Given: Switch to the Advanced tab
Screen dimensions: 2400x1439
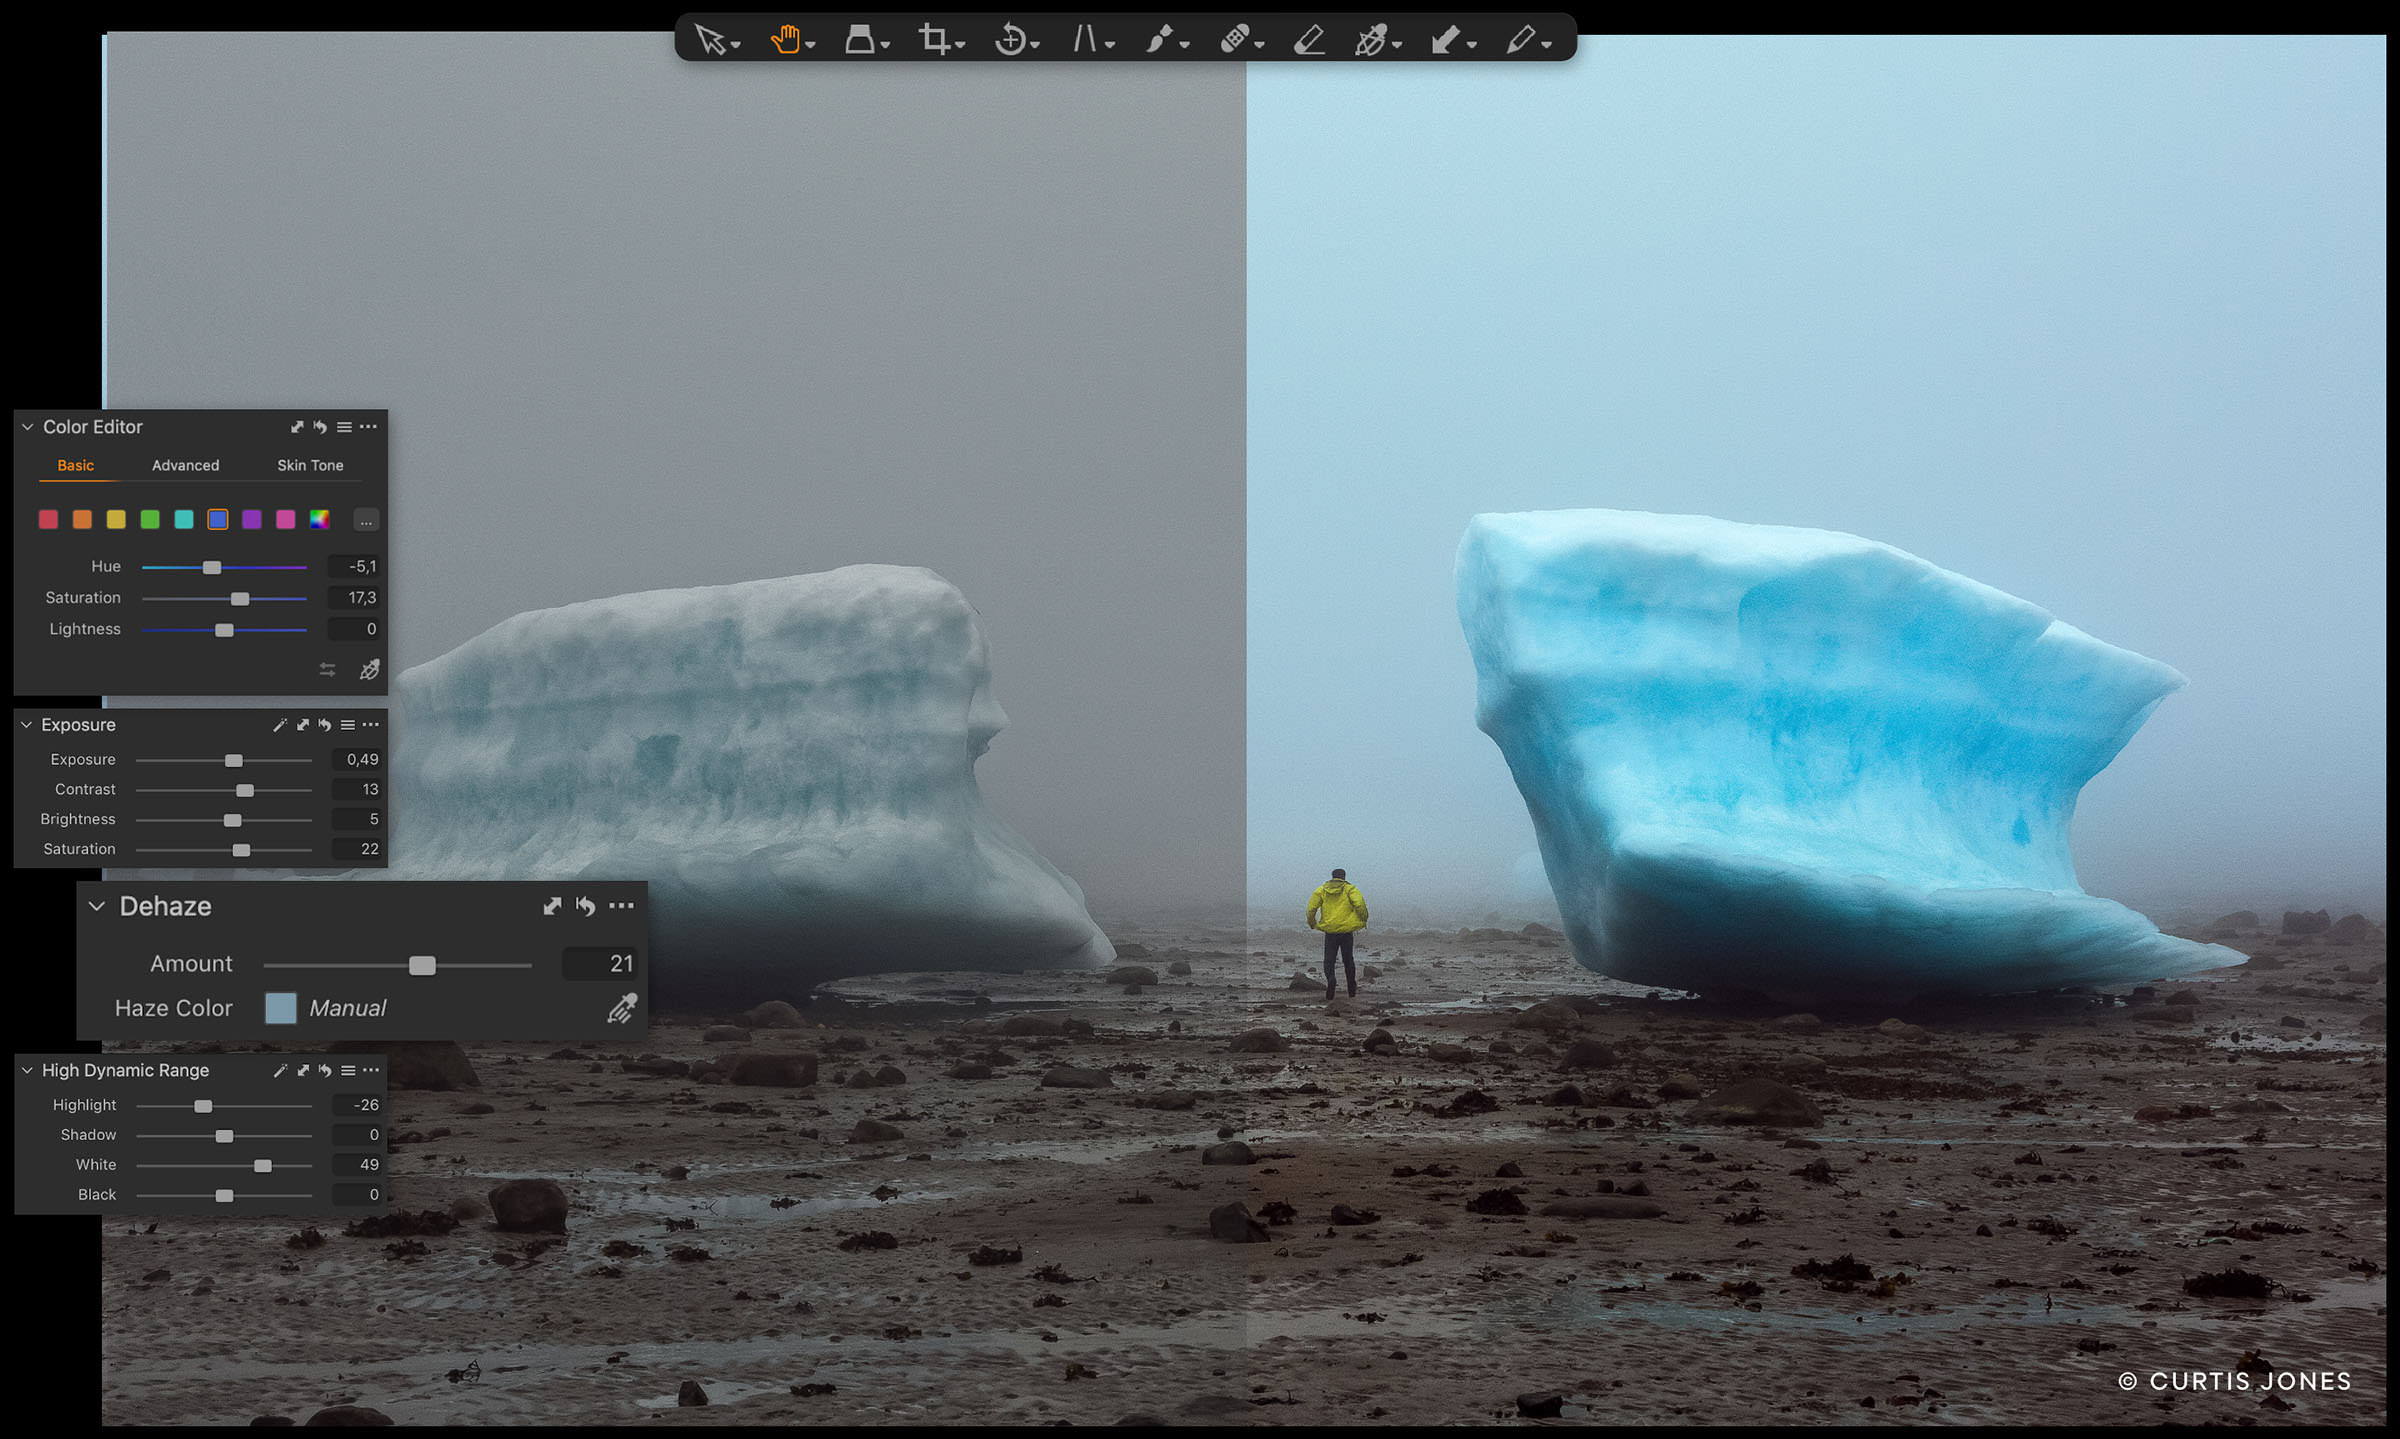Looking at the screenshot, I should 185,465.
